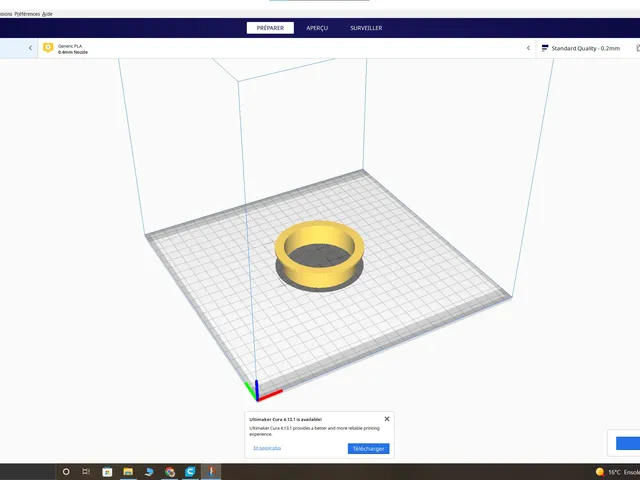Click the '0.4mm Nozzle' label
This screenshot has height=480, width=640.
click(x=73, y=52)
